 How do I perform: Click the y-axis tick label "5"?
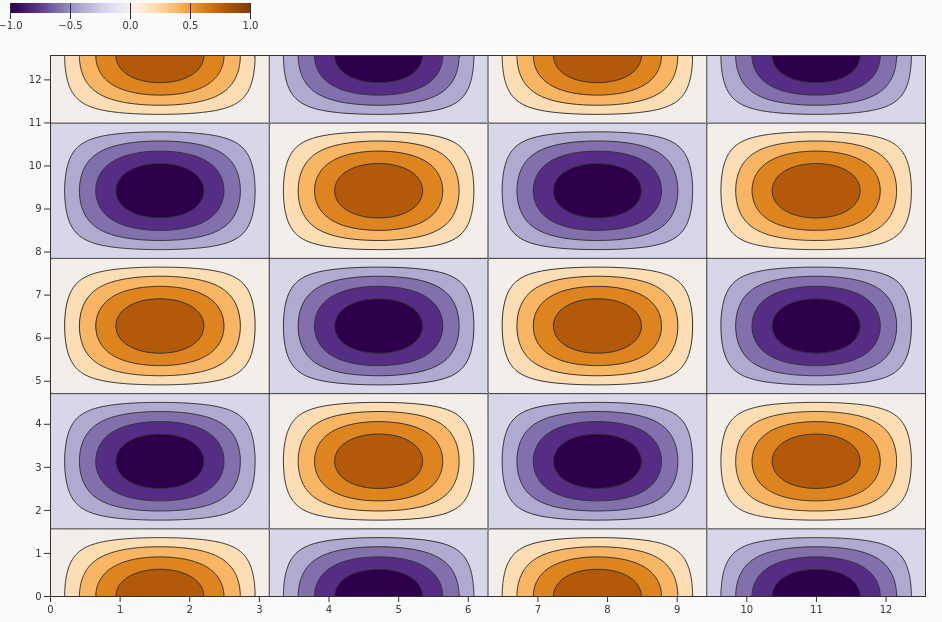pyautogui.click(x=38, y=380)
